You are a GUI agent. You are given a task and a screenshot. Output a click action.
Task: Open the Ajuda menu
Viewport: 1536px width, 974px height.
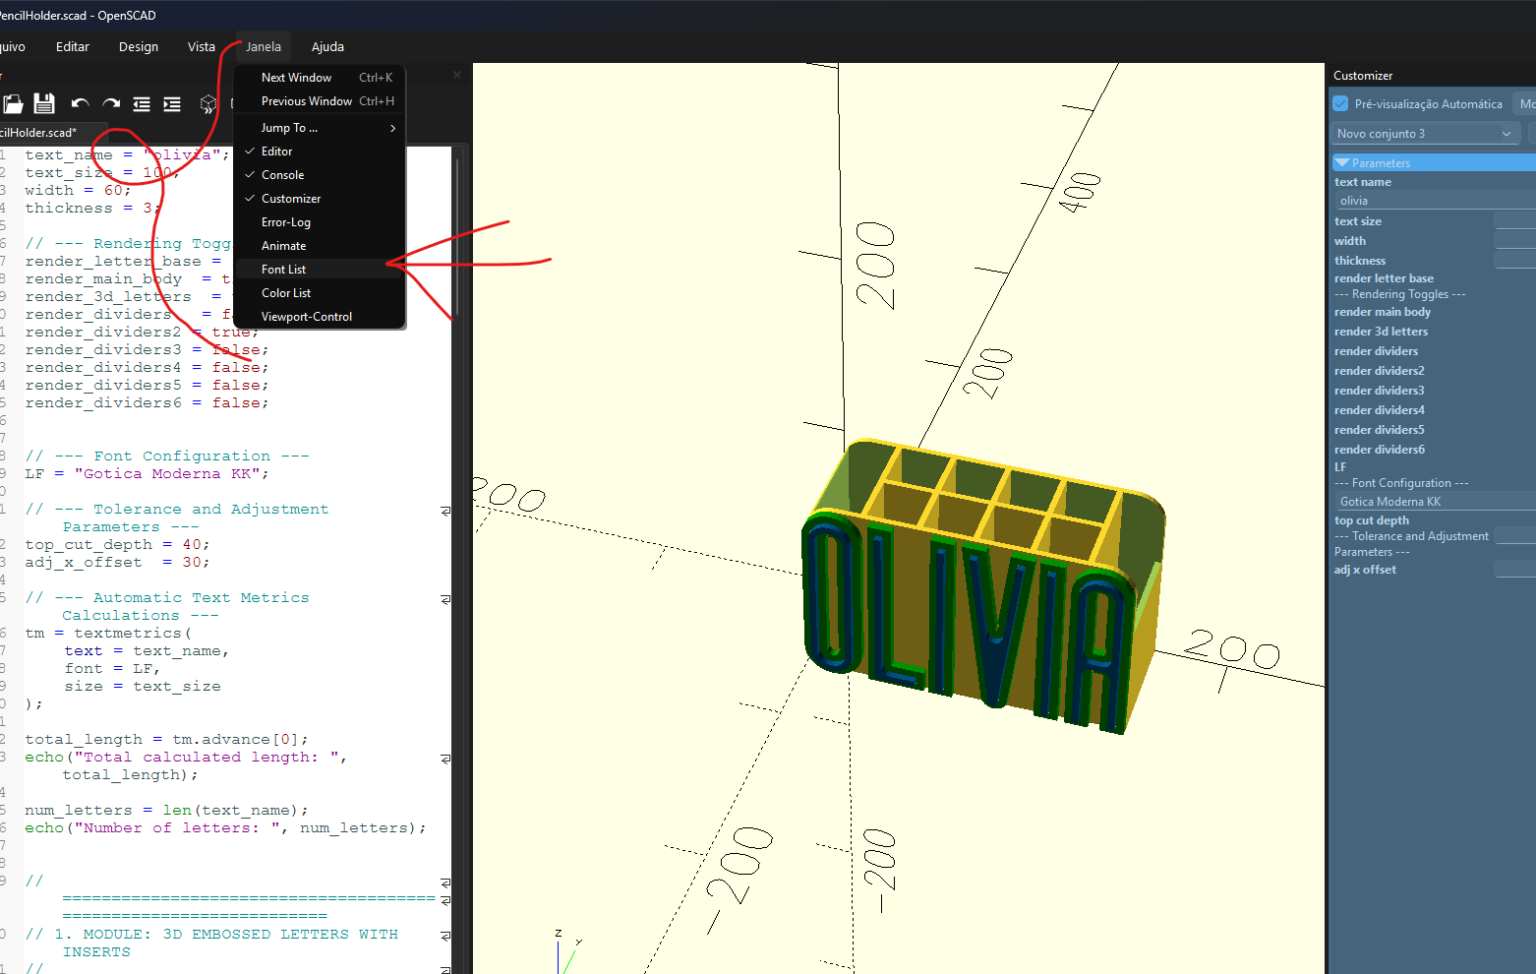327,47
